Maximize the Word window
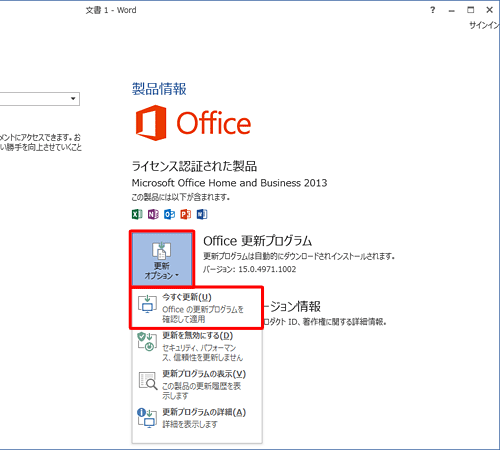The width and height of the screenshot is (500, 450). point(470,10)
